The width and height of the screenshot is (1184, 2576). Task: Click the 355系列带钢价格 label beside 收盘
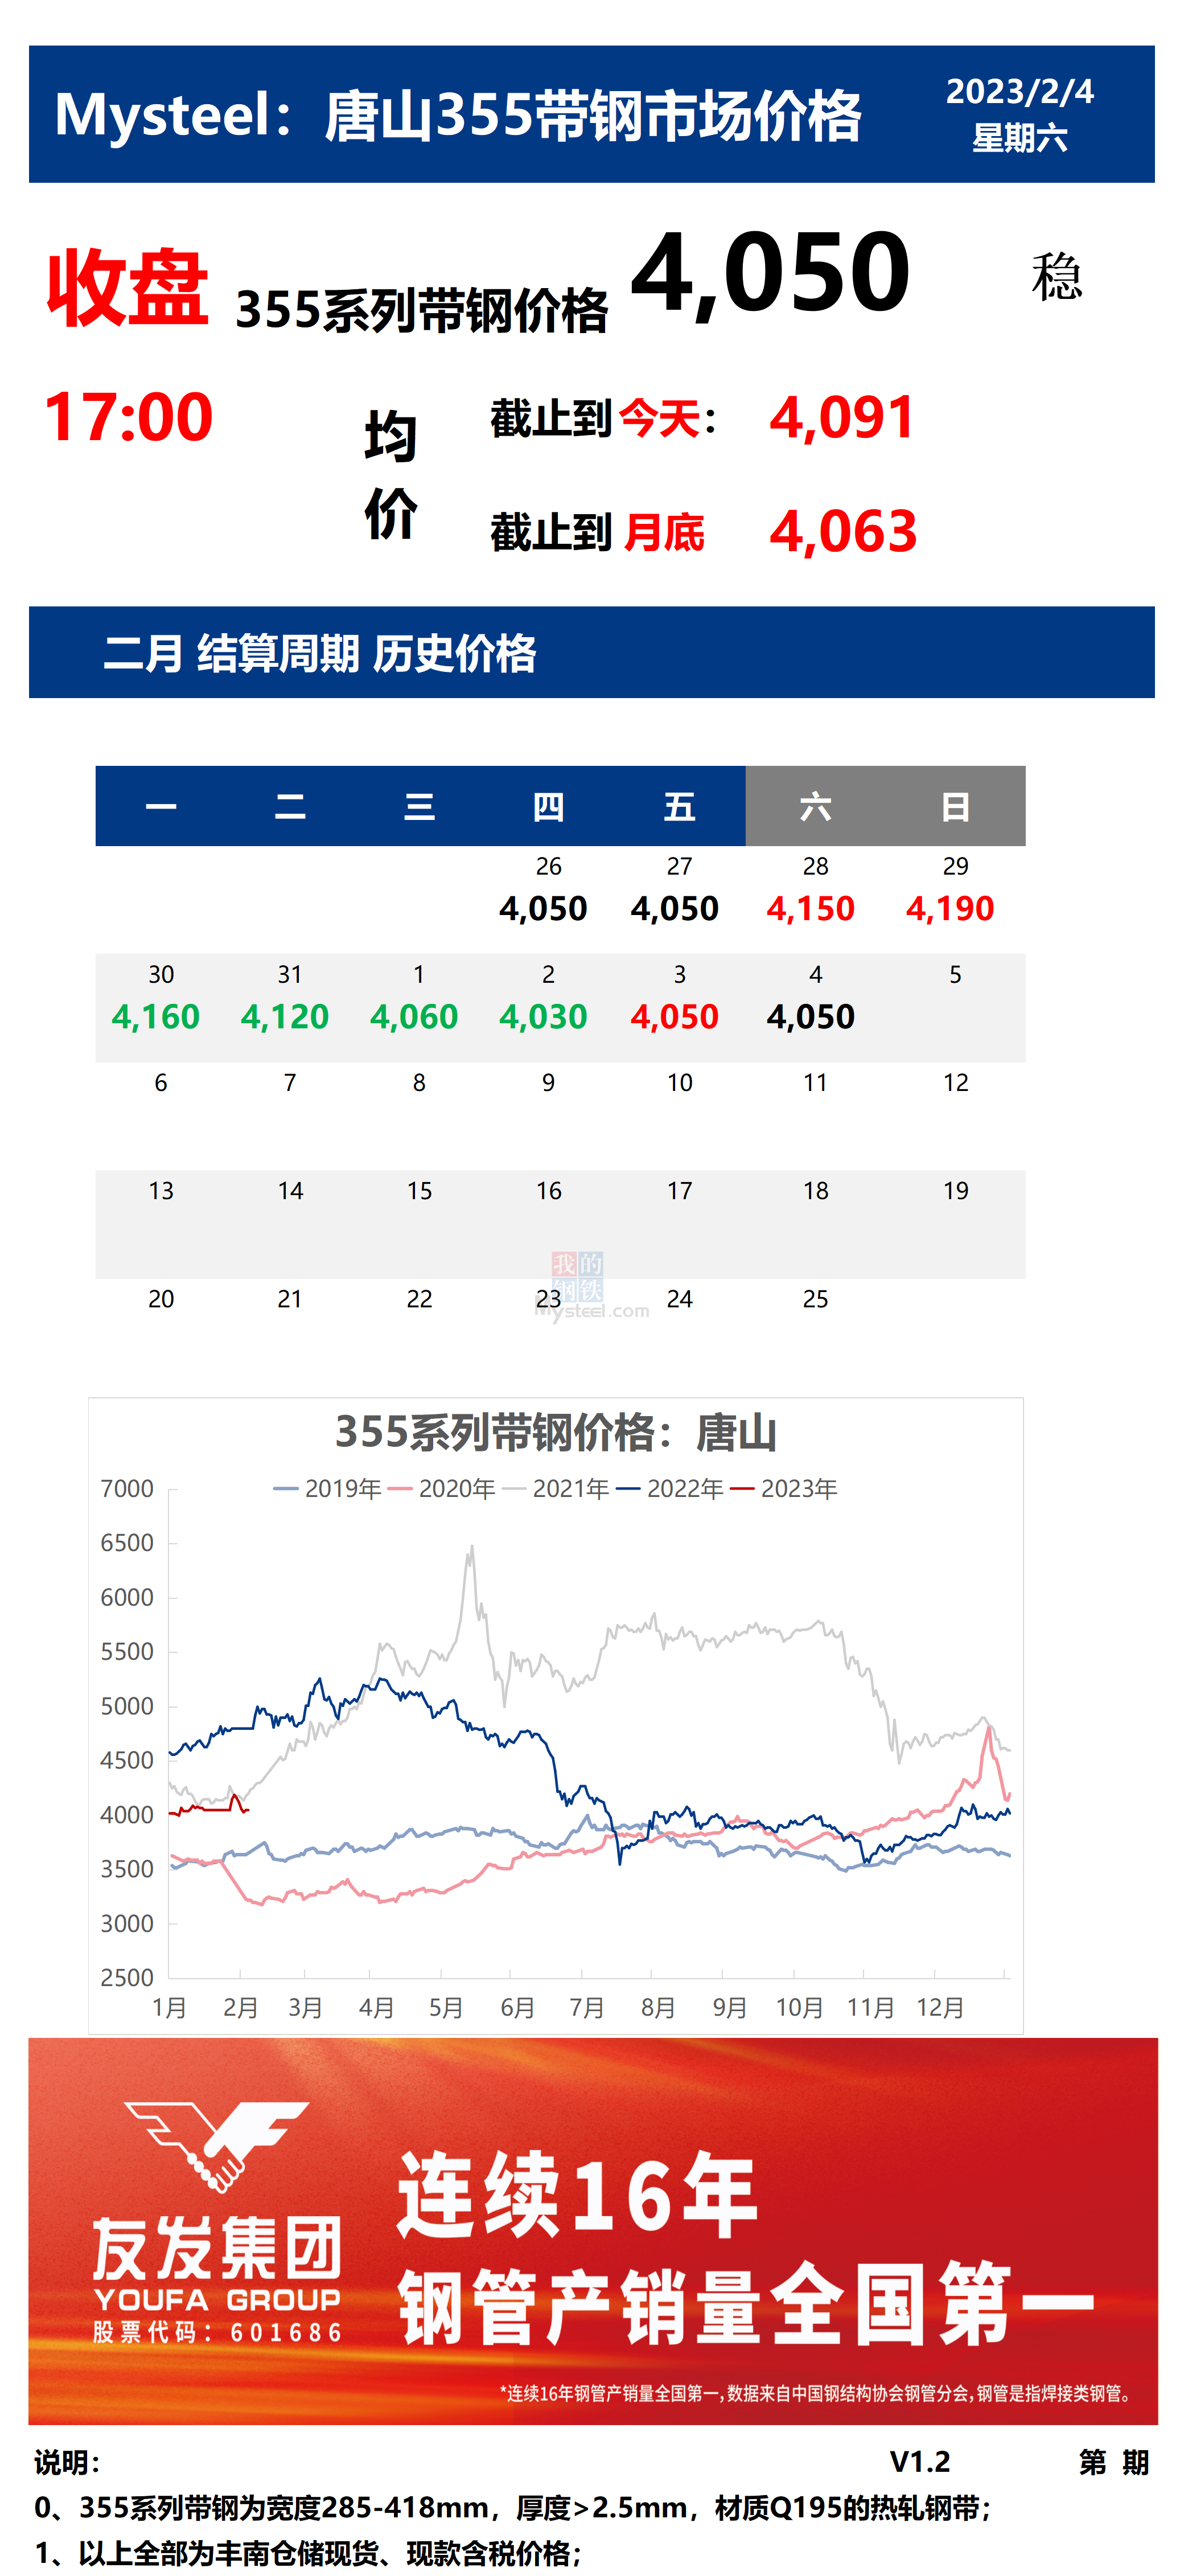(x=421, y=310)
